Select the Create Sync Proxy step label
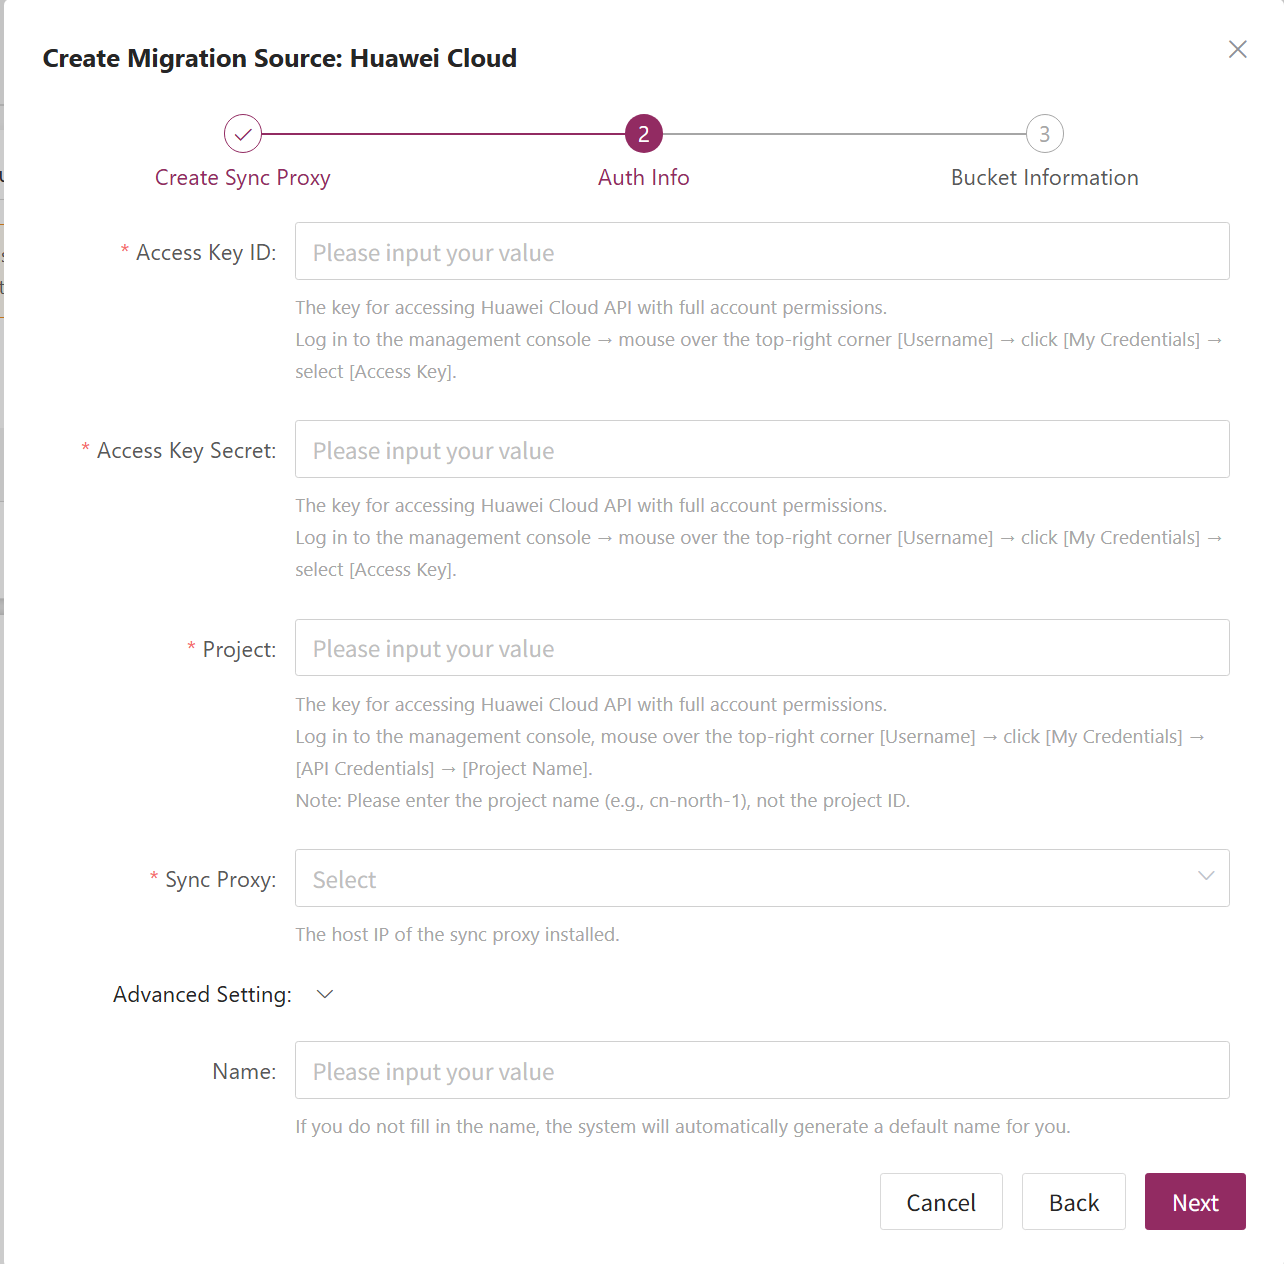 pyautogui.click(x=243, y=178)
